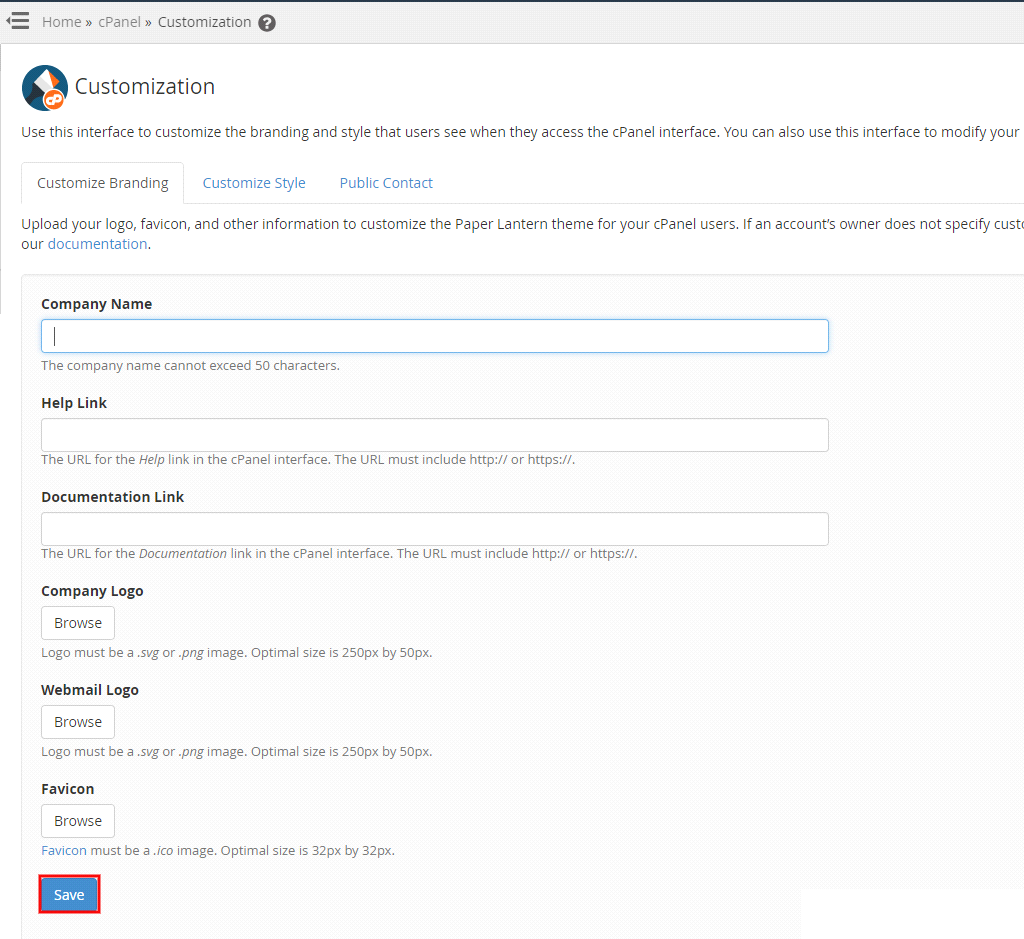Open the Public Contact tab

pos(386,183)
